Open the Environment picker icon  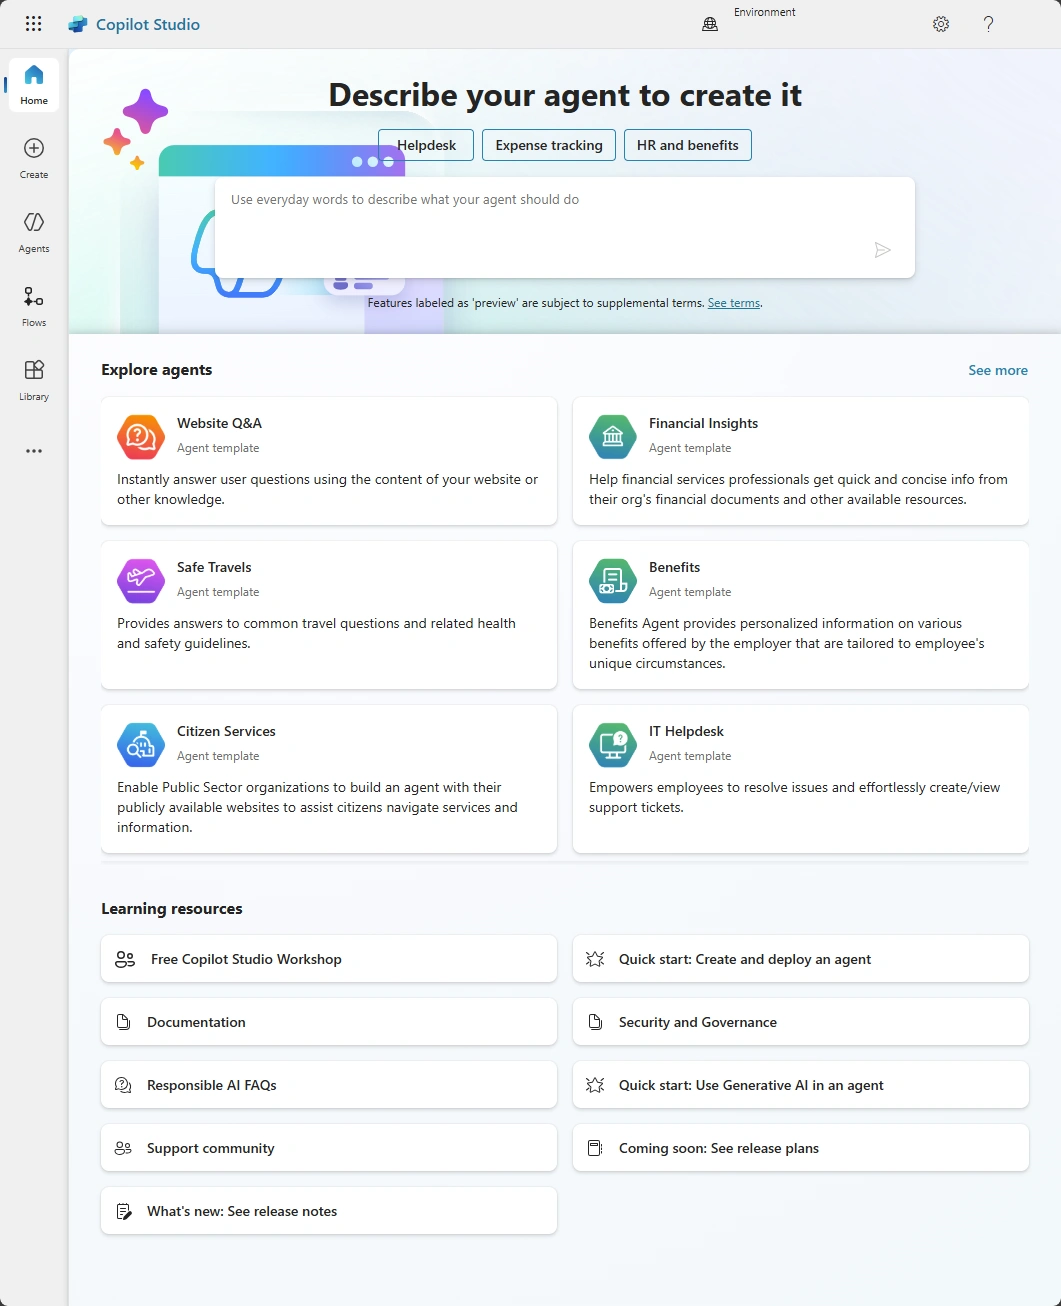(710, 24)
